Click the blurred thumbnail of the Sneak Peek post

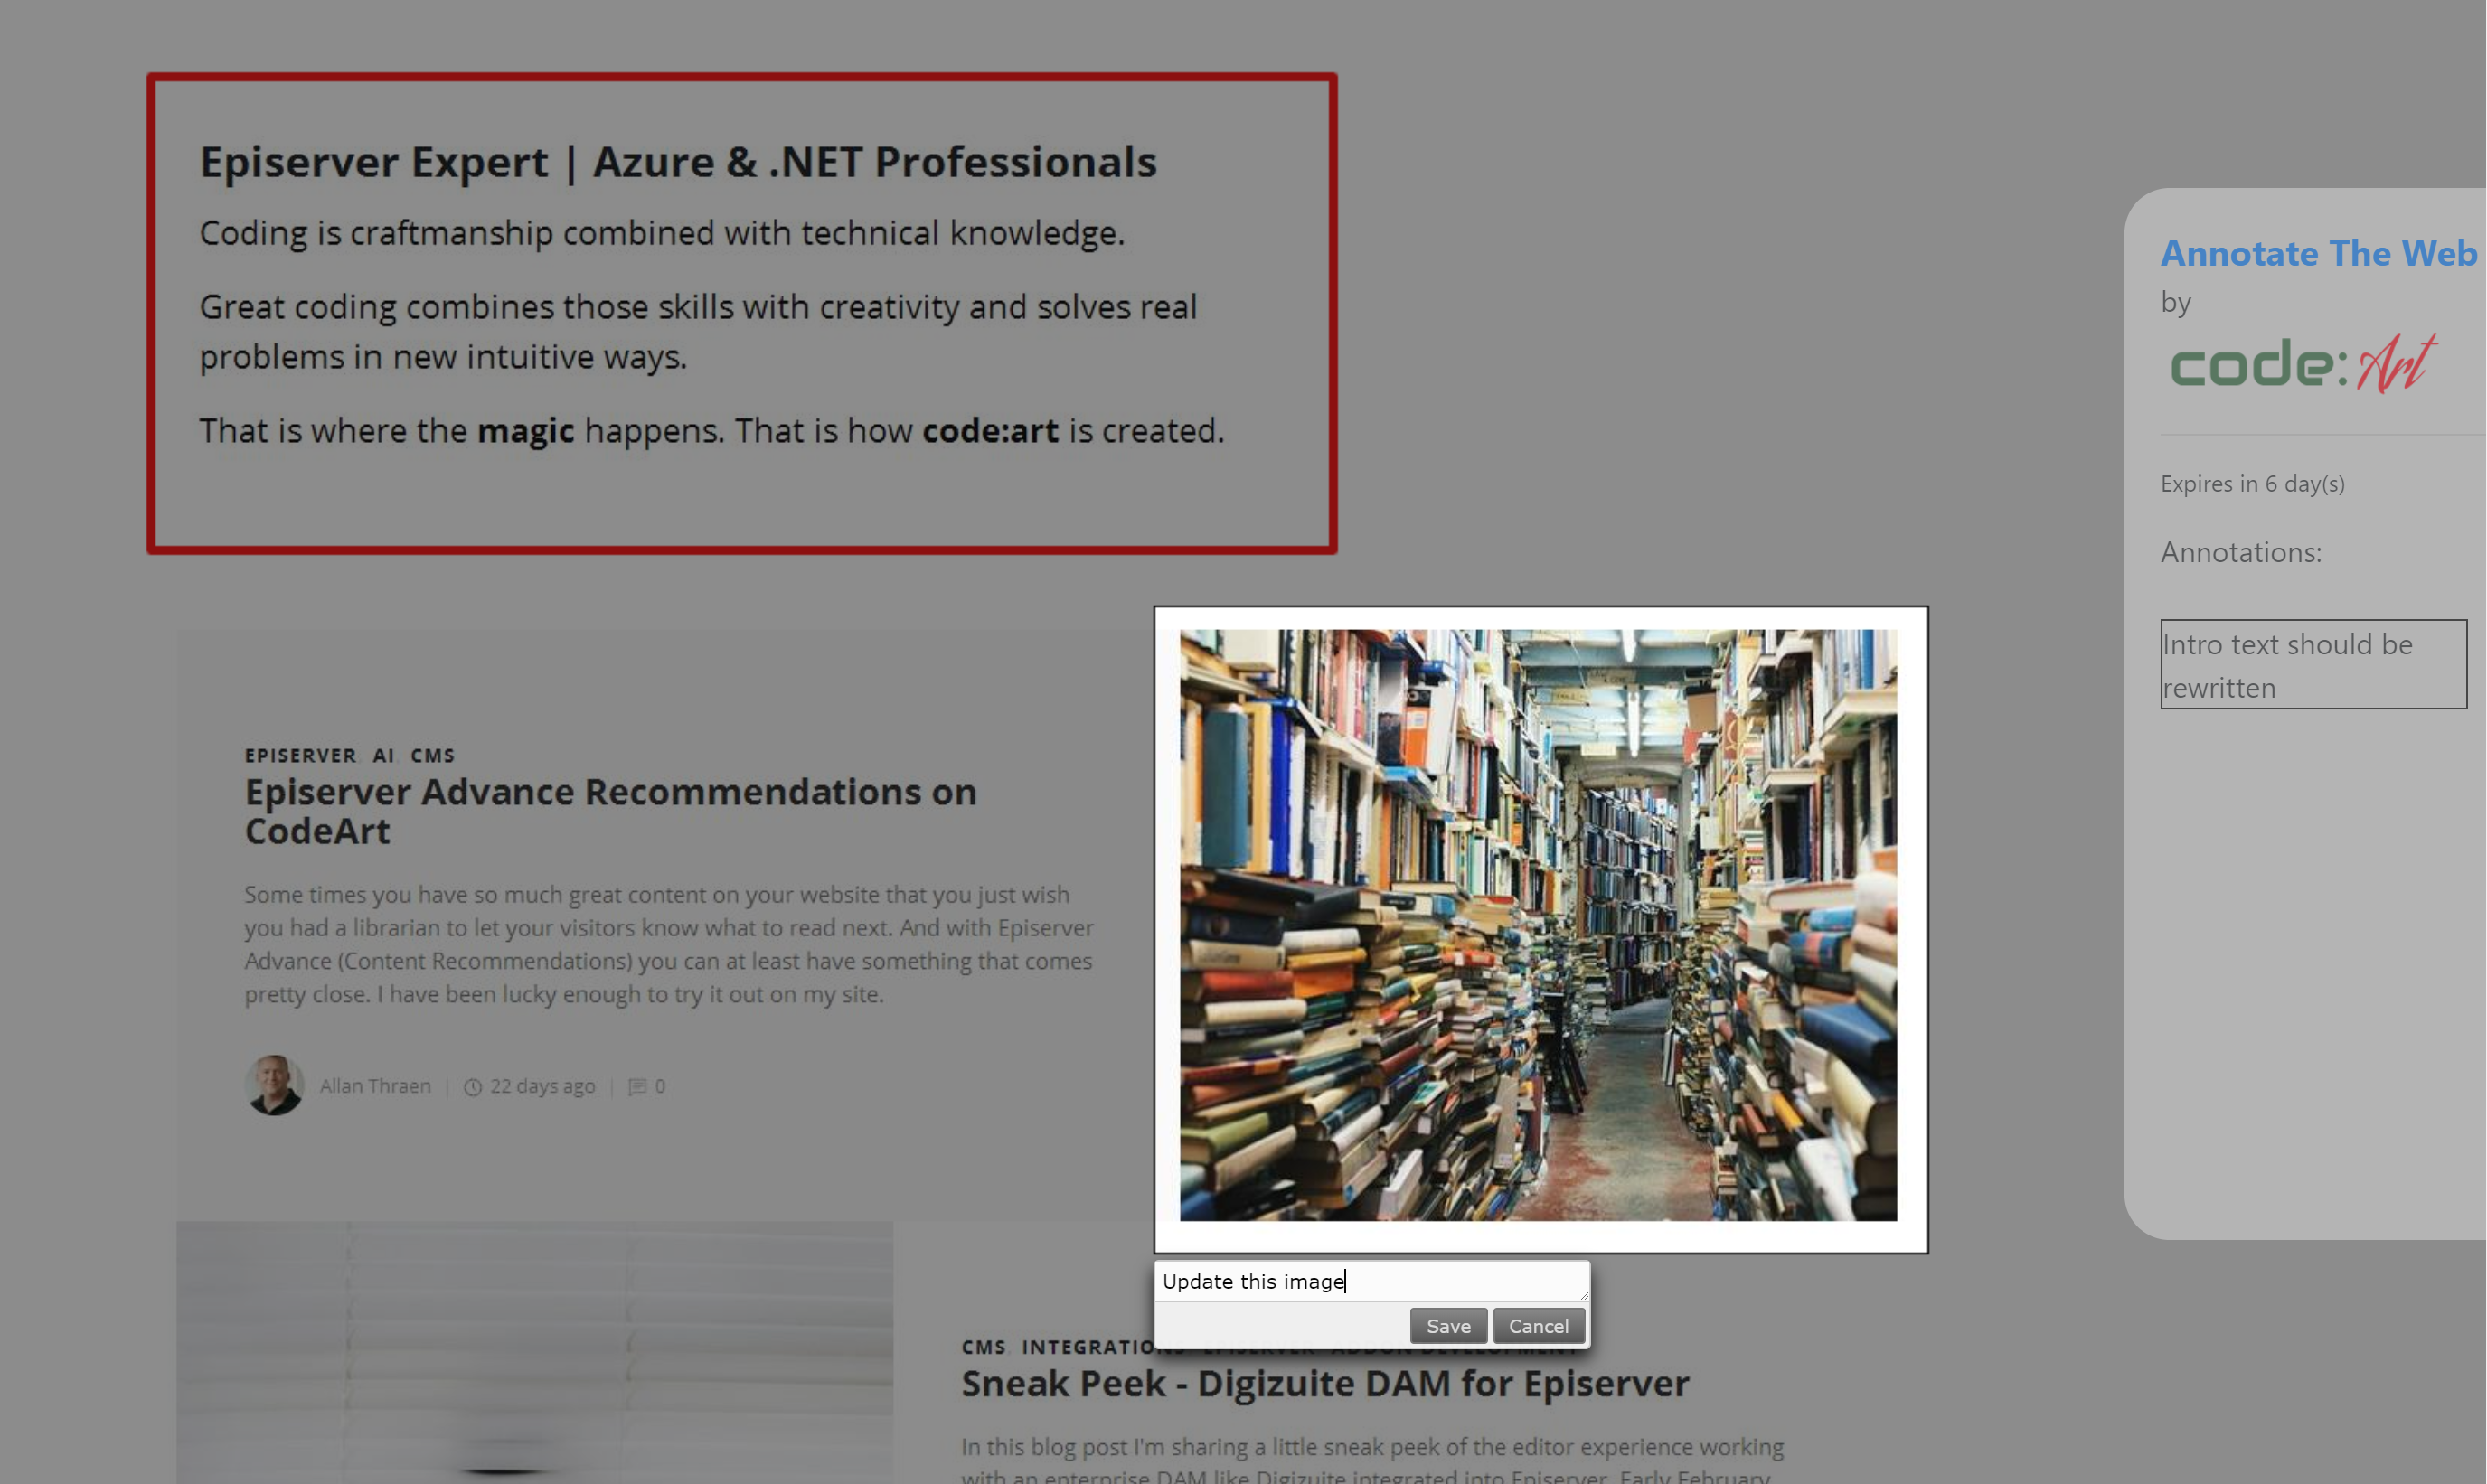[535, 1352]
